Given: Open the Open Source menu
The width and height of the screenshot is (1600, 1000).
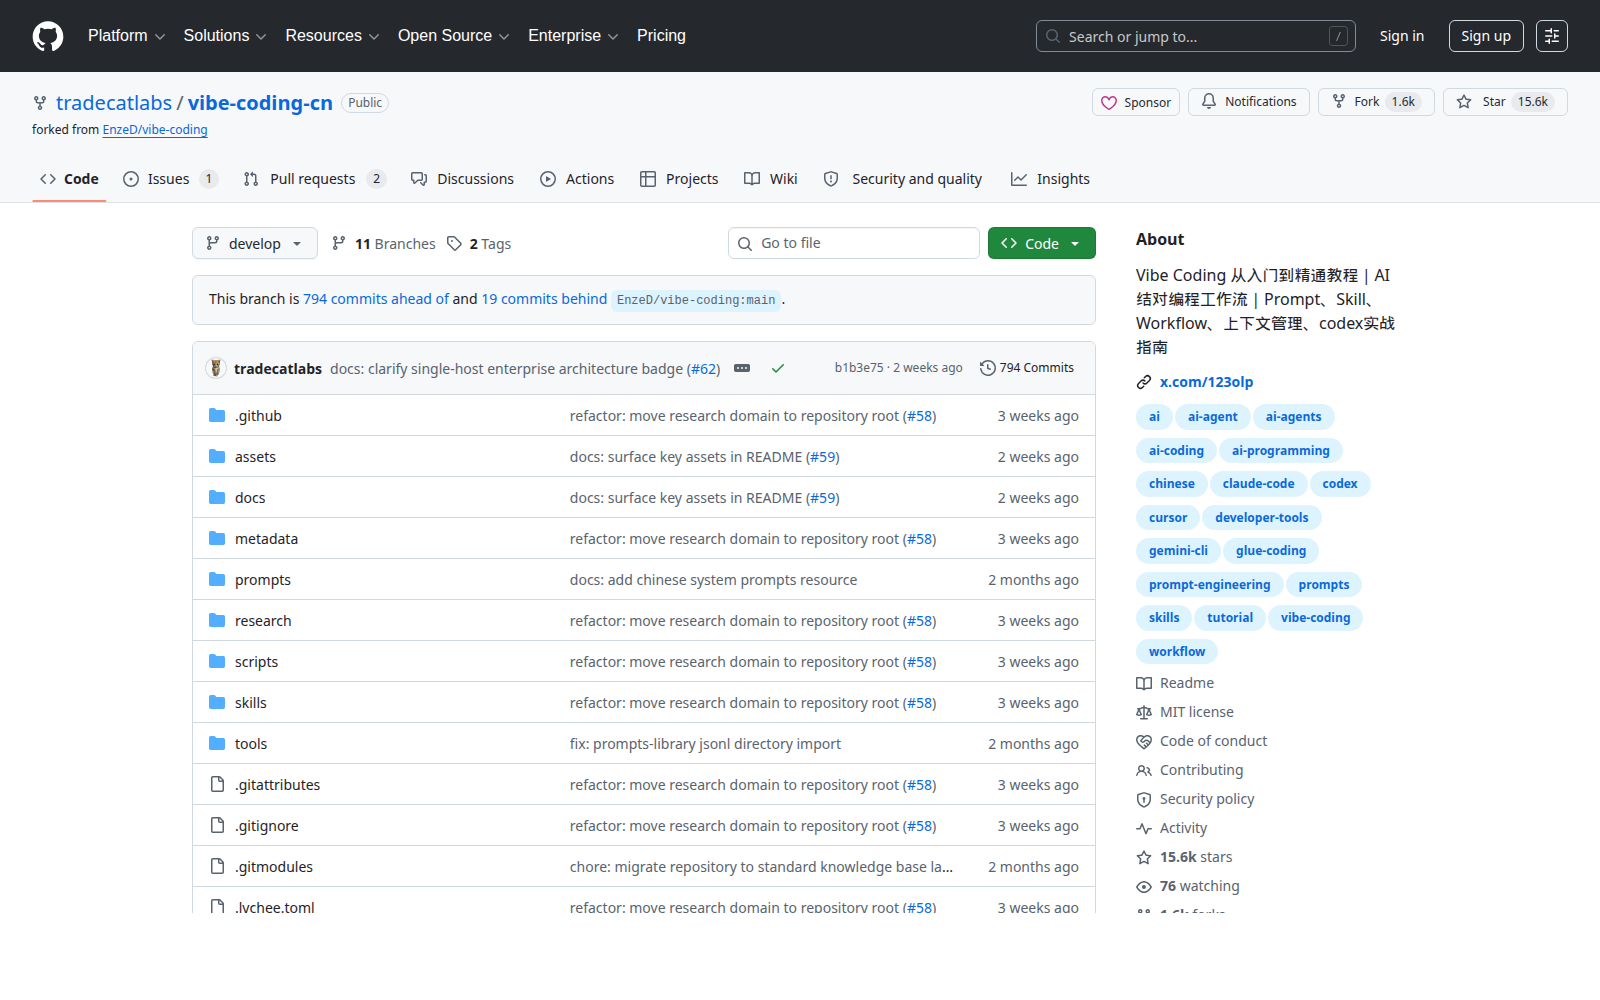Looking at the screenshot, I should click(x=453, y=36).
